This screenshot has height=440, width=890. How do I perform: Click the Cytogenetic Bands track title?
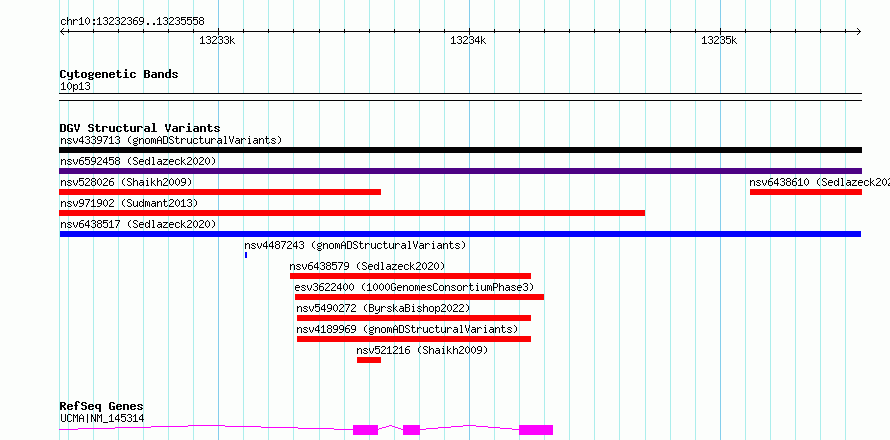(x=119, y=74)
